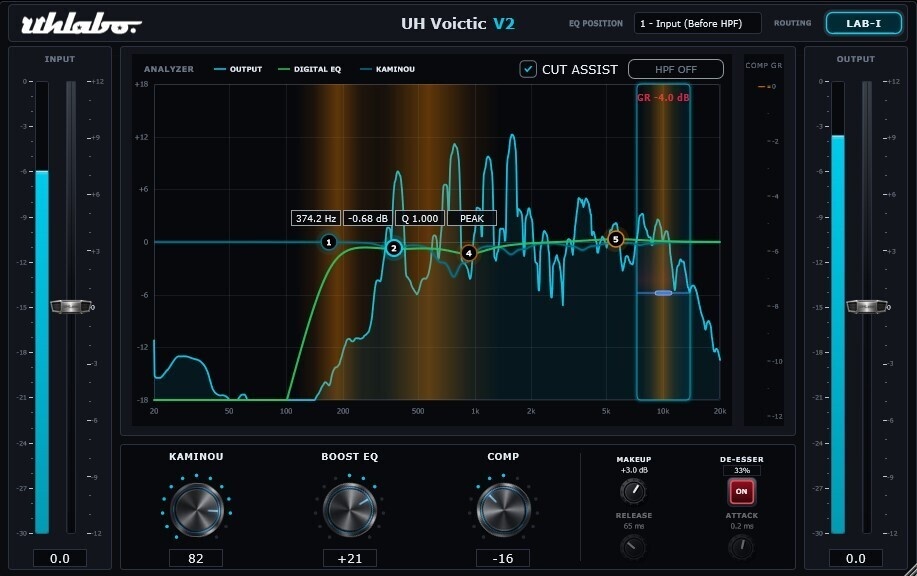Click the MAKEUP +3.0 dB value

pyautogui.click(x=633, y=470)
